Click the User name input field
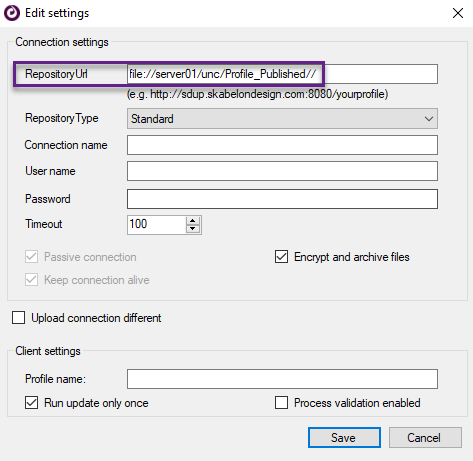 (x=282, y=171)
